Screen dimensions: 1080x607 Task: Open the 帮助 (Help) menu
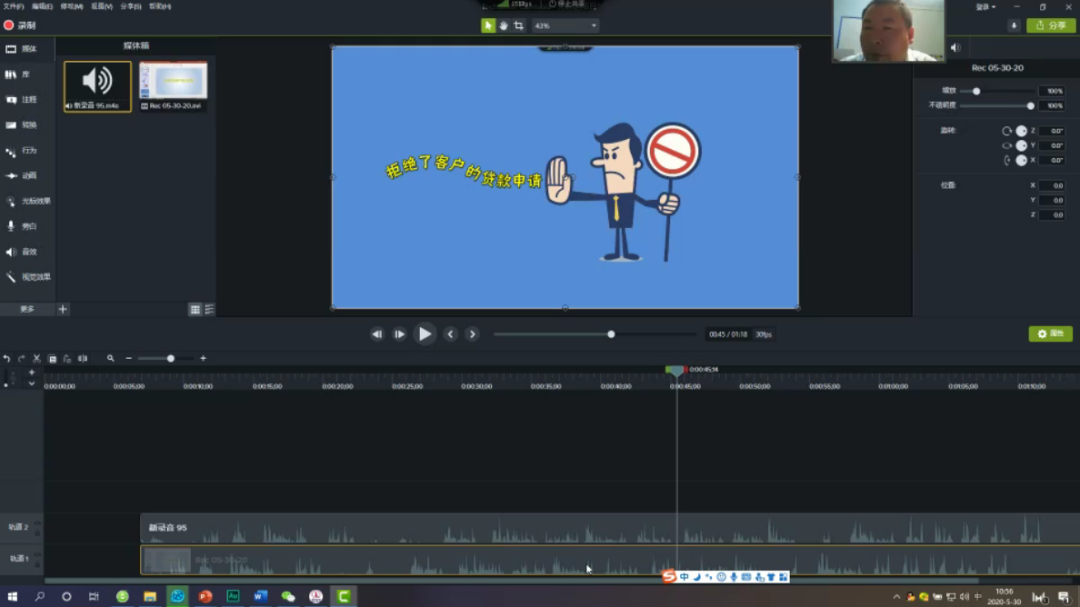(x=160, y=6)
